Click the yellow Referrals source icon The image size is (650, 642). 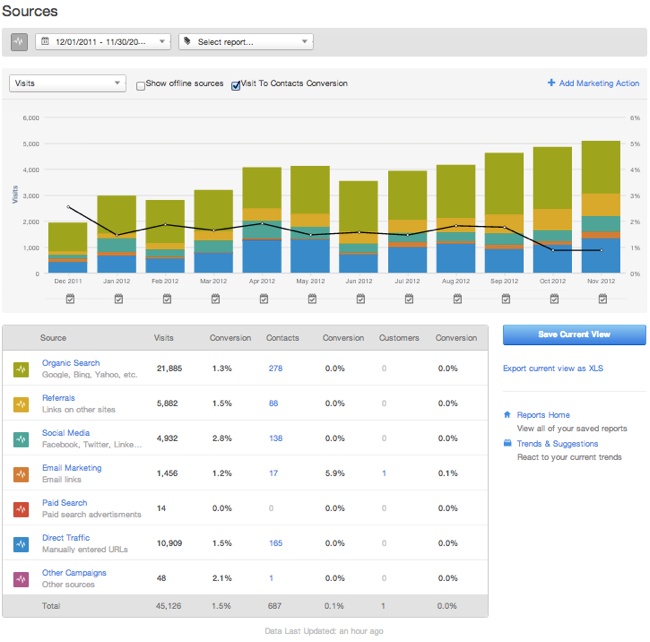point(21,404)
